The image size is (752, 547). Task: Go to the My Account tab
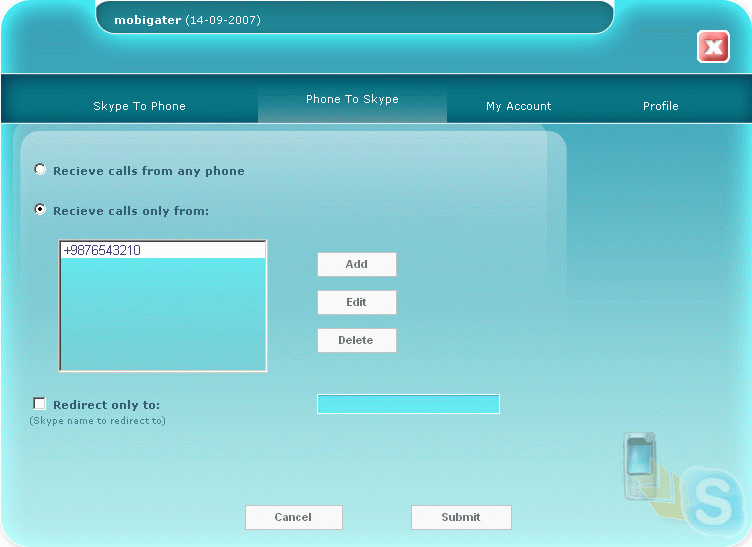518,106
